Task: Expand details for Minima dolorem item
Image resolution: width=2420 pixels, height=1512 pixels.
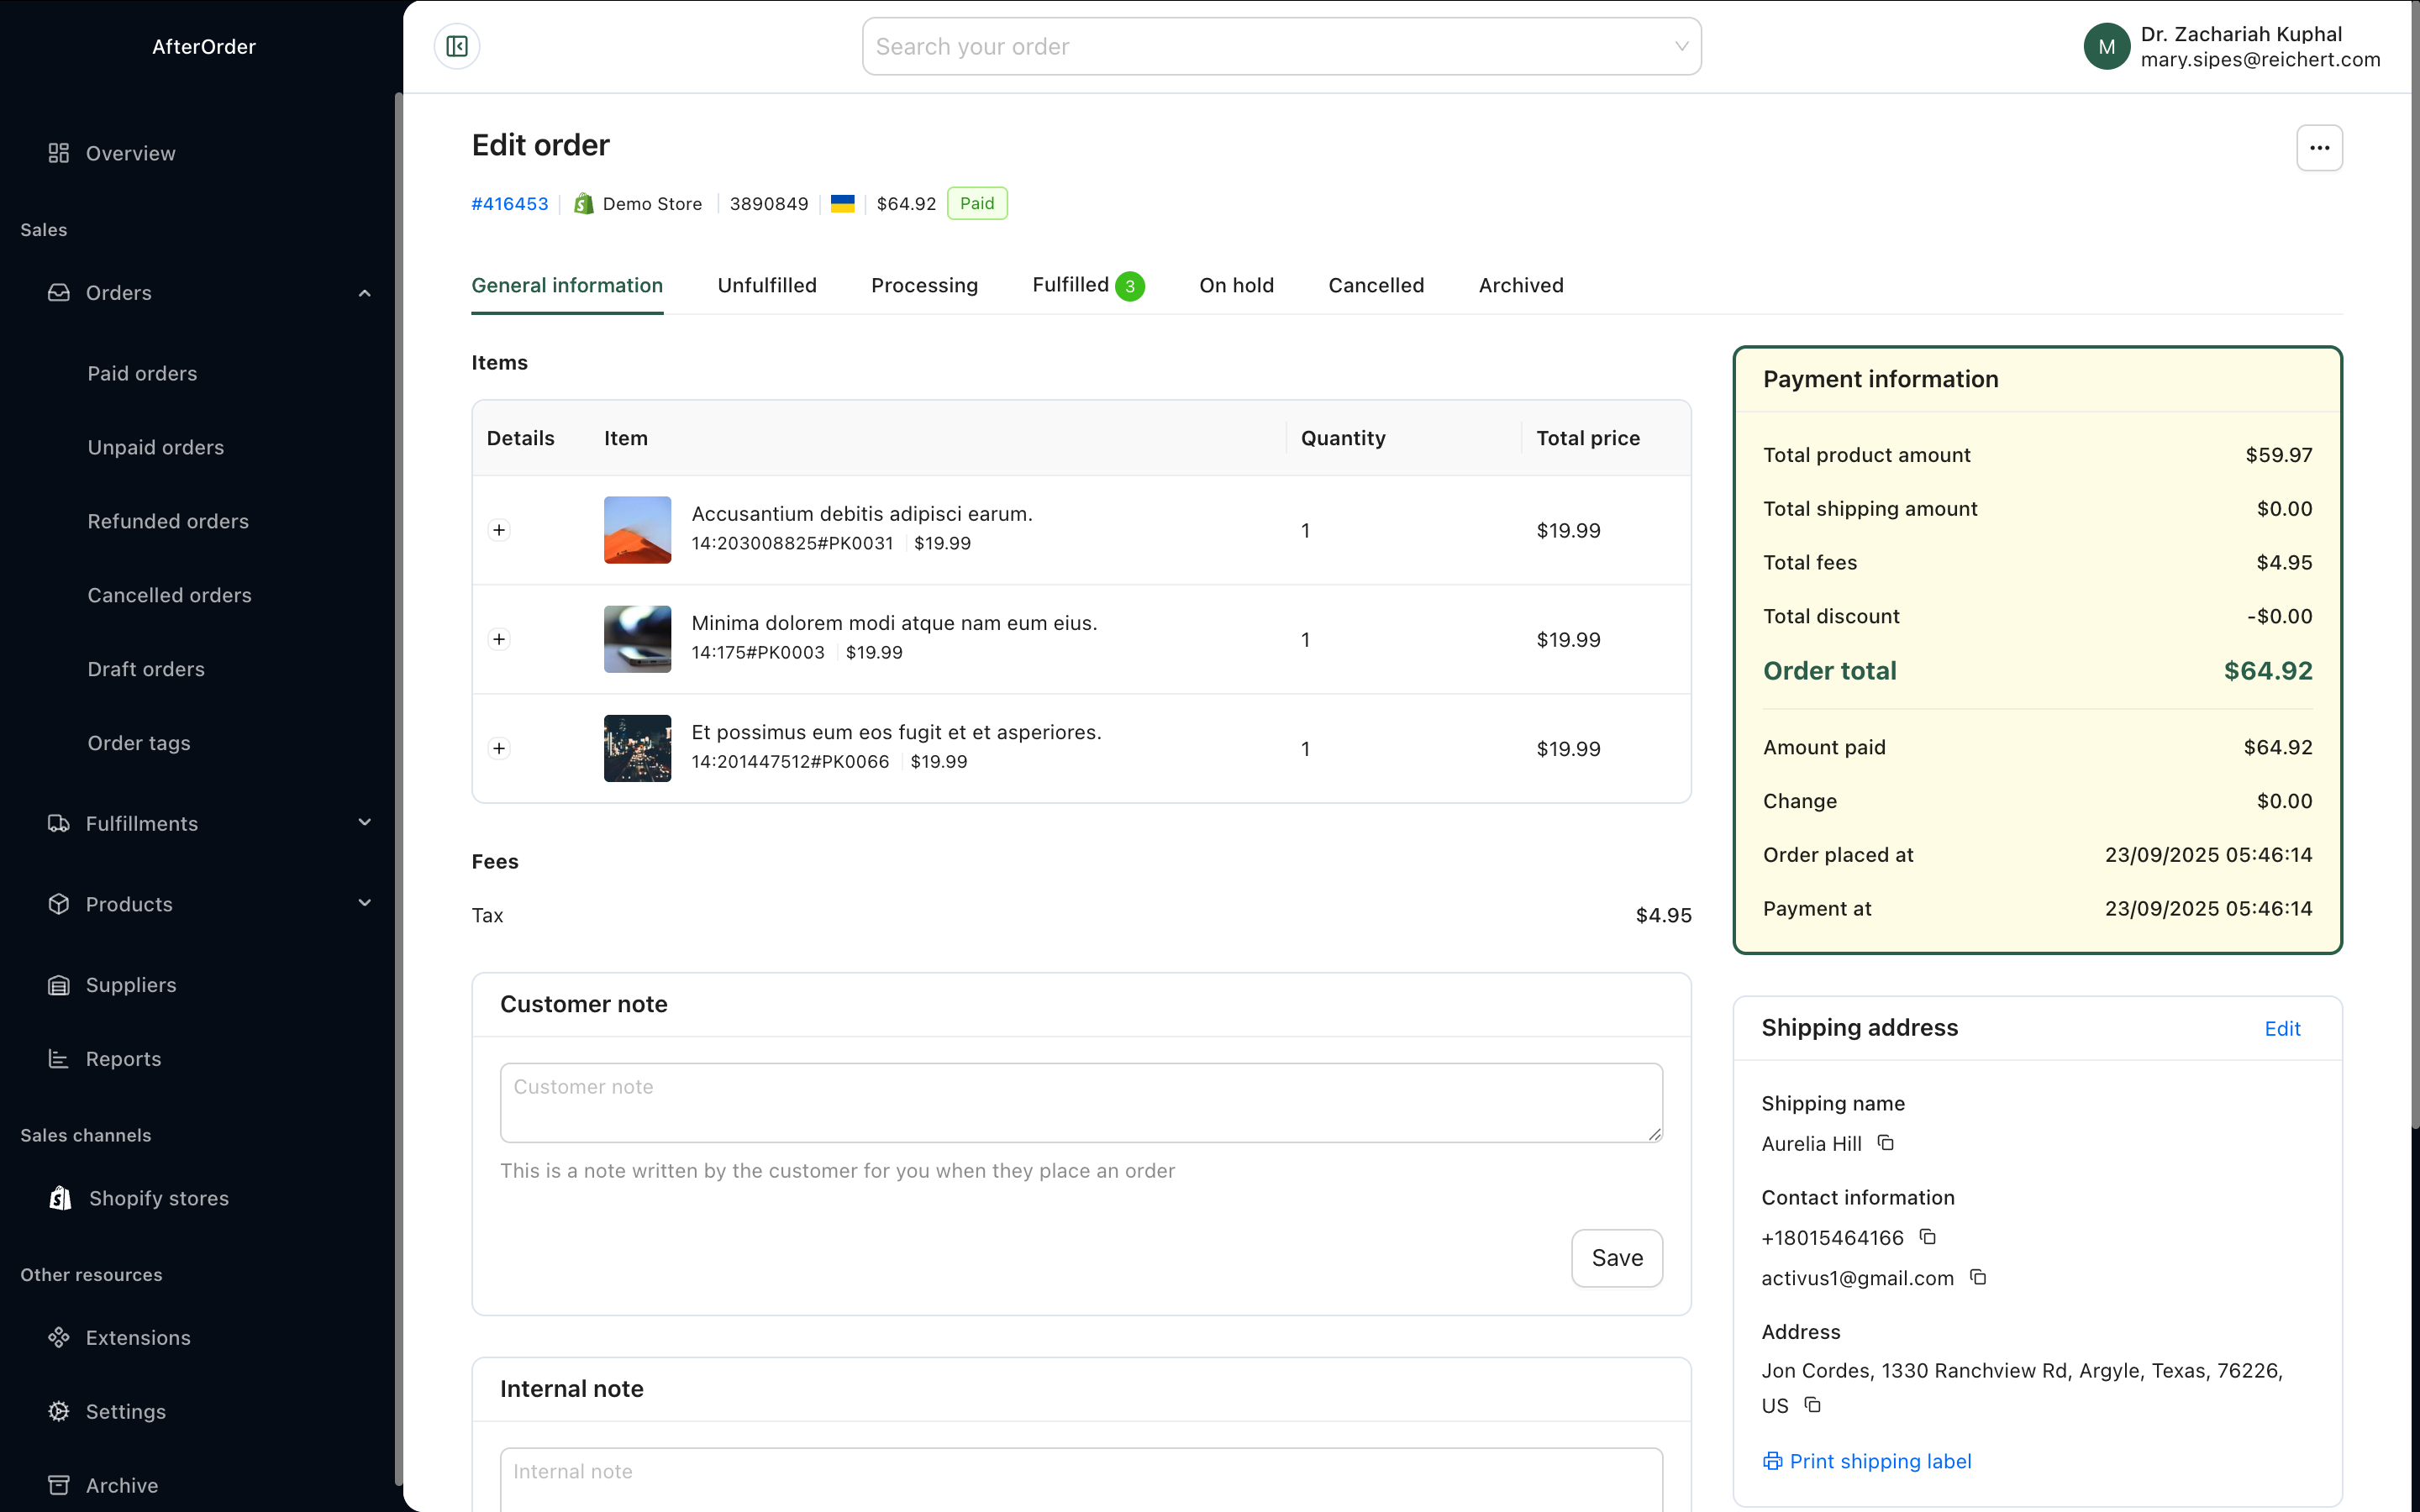Action: 499,639
